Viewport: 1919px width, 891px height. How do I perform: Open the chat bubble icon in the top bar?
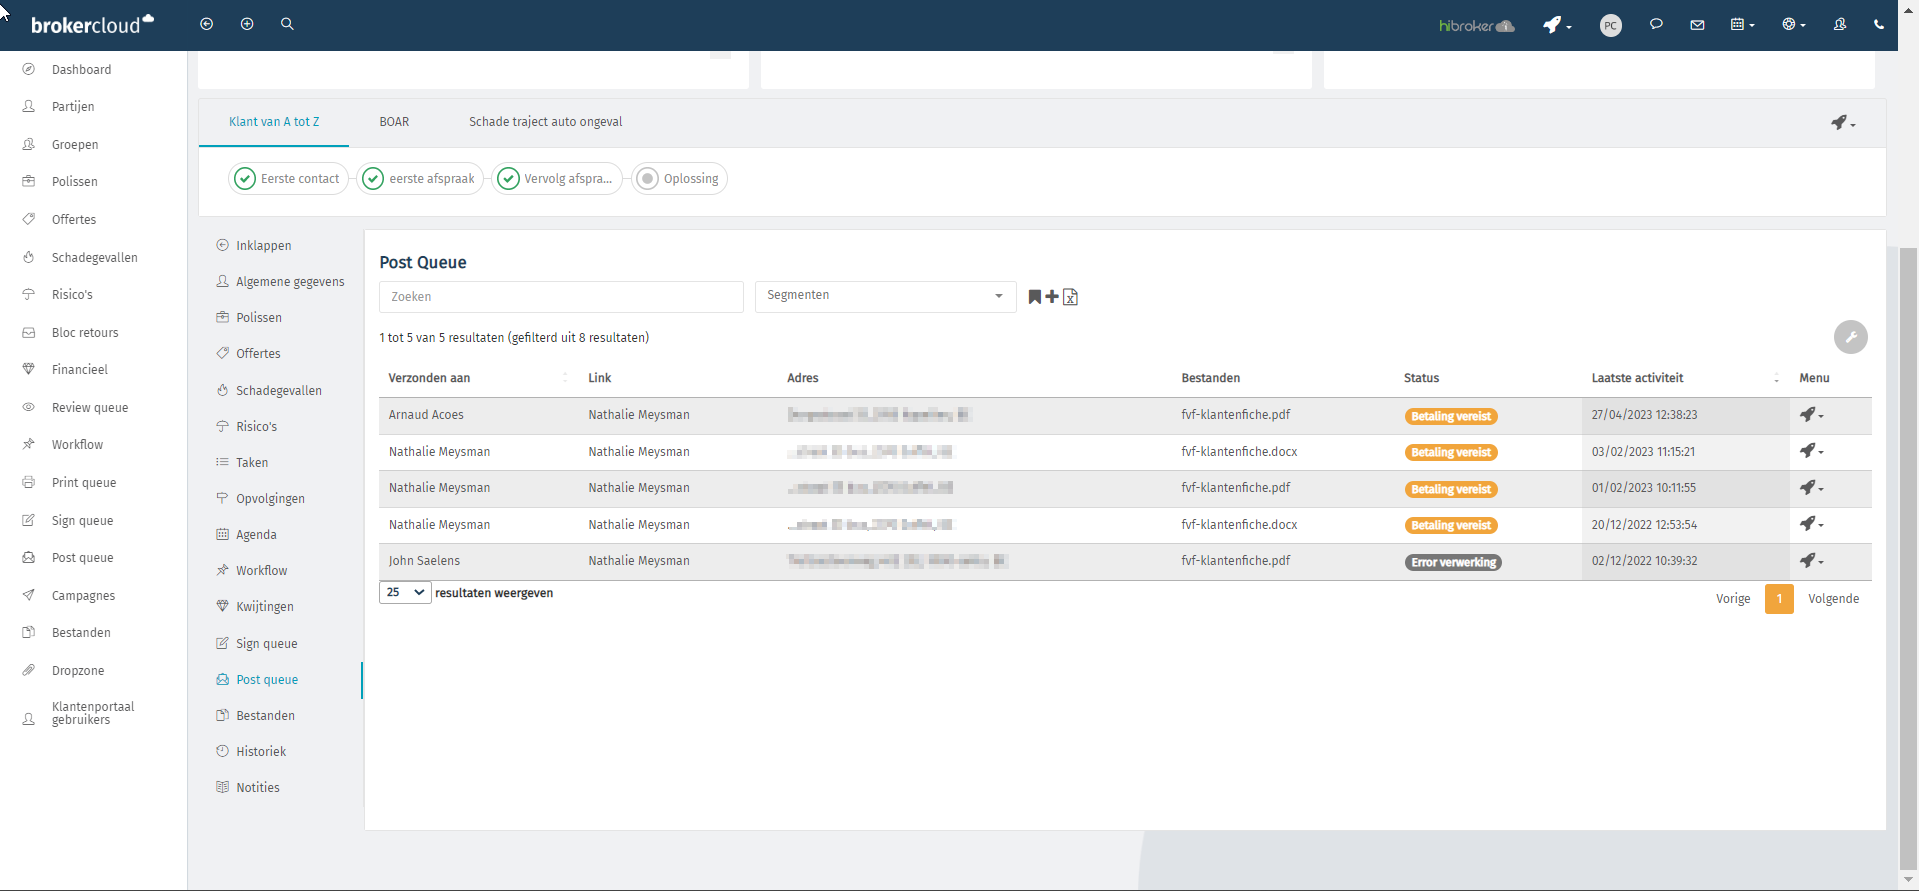click(x=1656, y=25)
